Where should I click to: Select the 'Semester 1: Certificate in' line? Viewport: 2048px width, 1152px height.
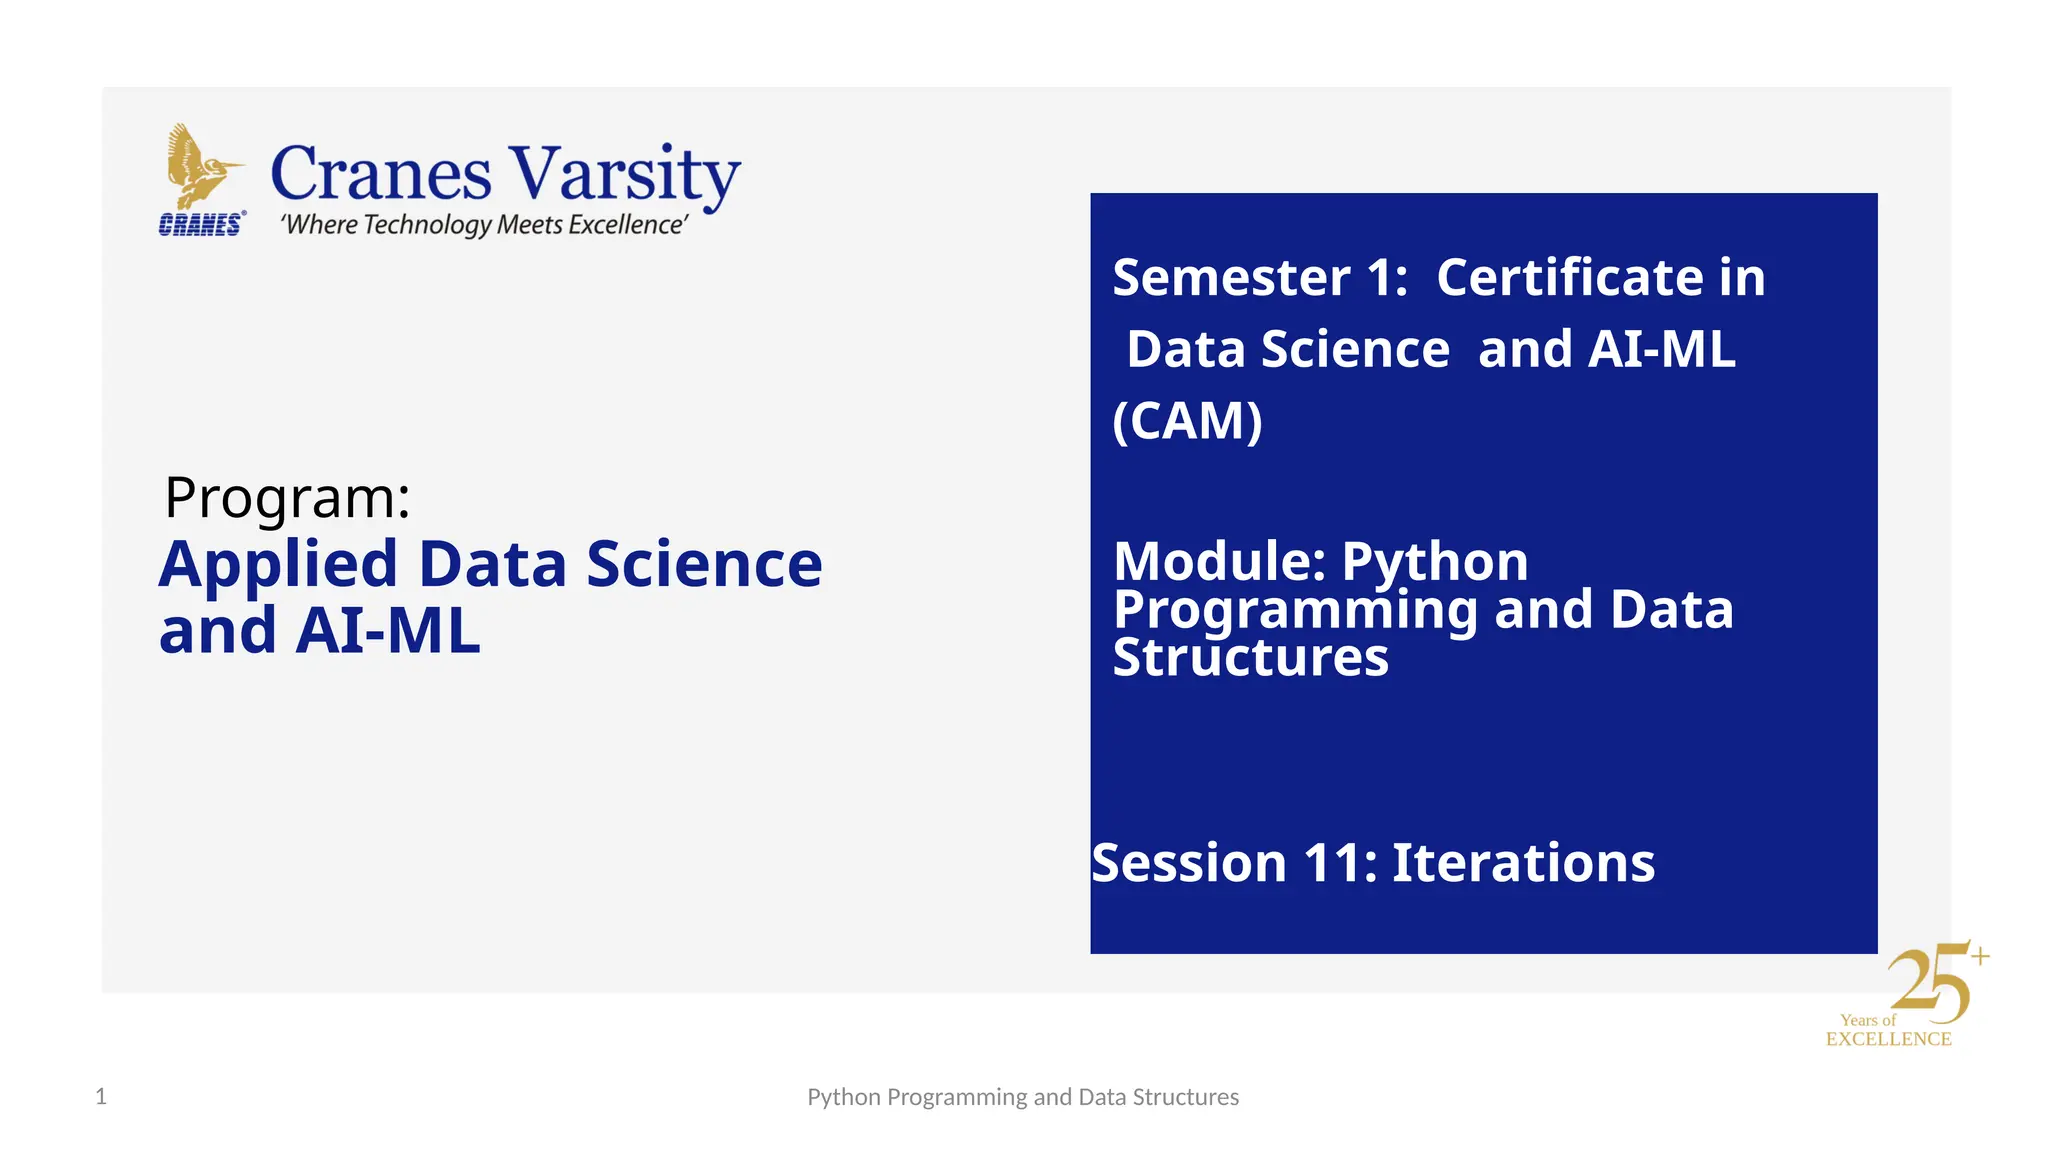pos(1438,277)
